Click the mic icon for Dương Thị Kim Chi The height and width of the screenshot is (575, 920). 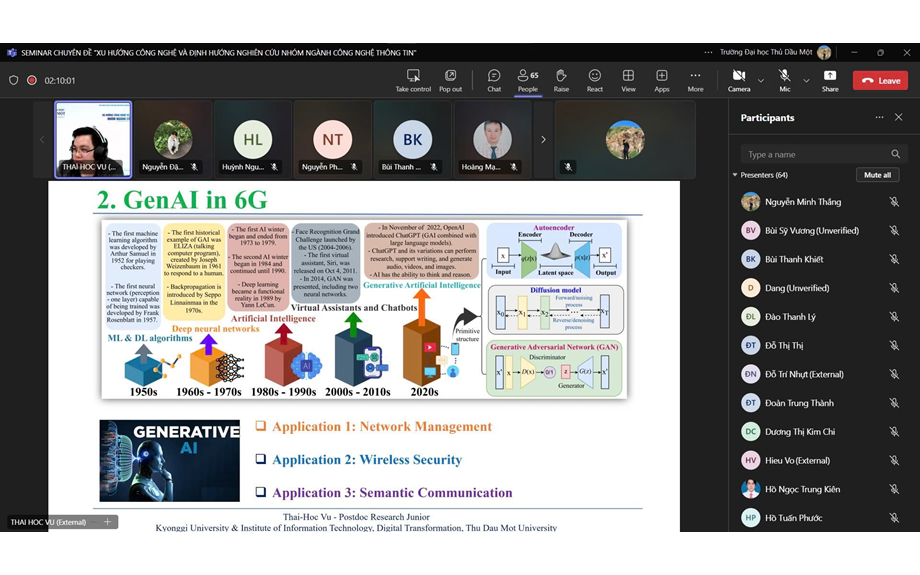point(894,432)
